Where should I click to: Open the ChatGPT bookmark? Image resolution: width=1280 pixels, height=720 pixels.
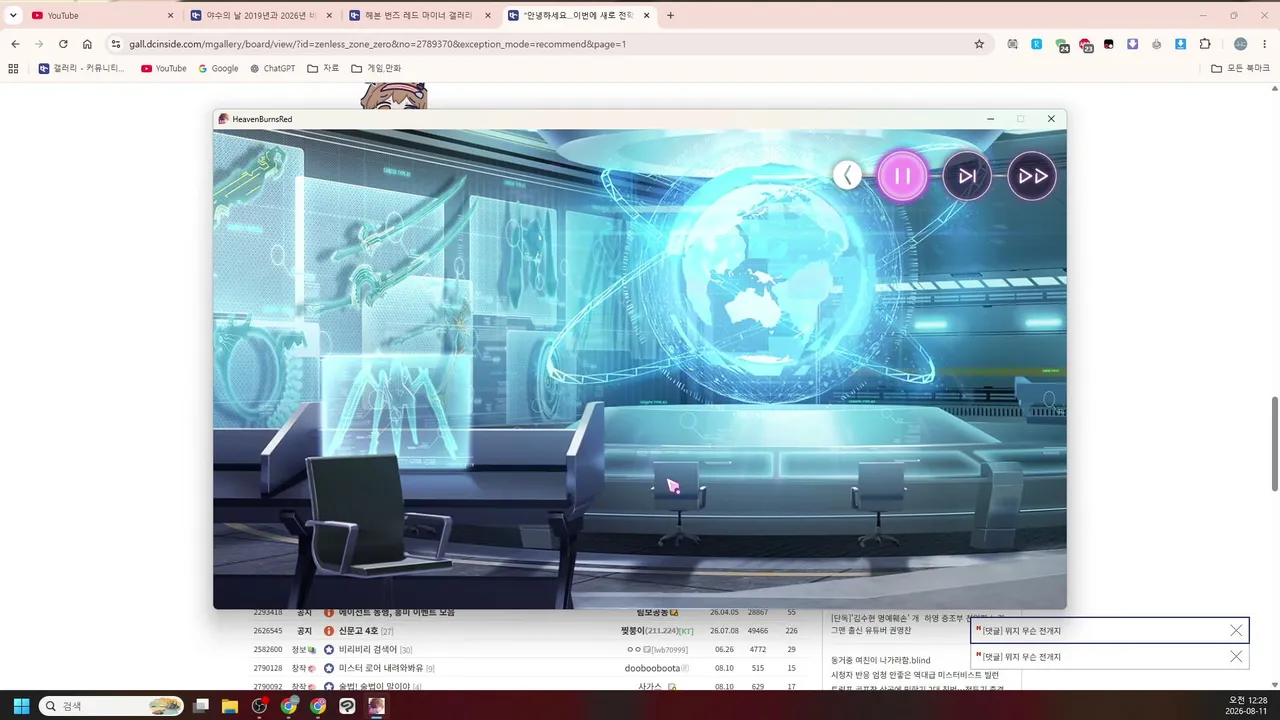coord(272,68)
